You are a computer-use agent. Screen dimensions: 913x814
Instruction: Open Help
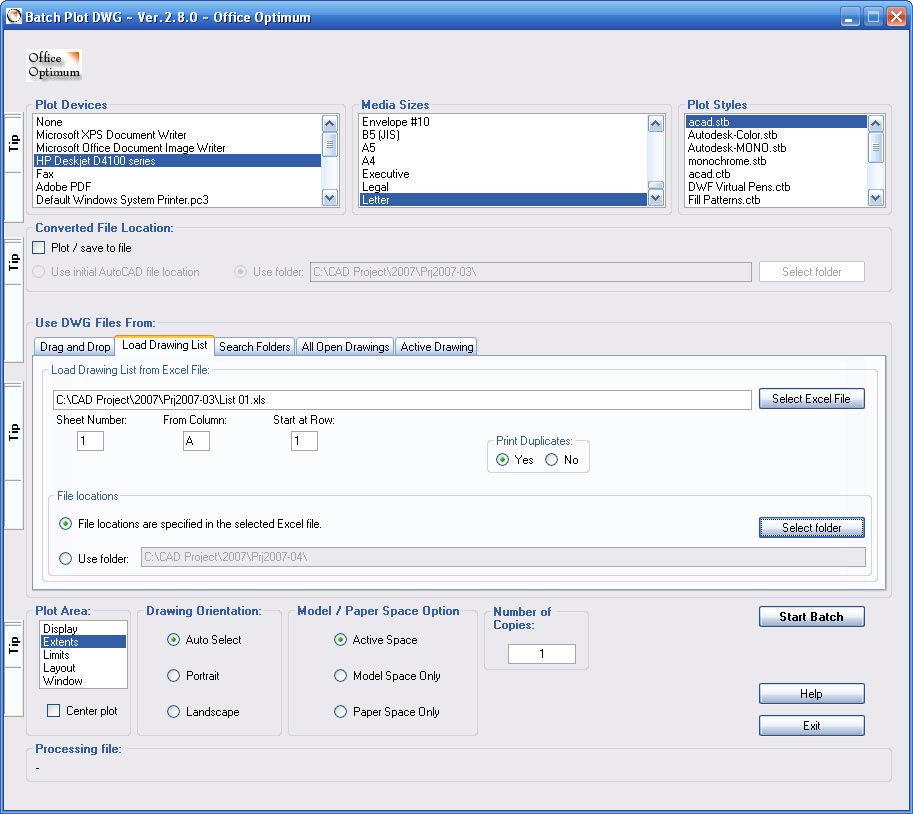click(811, 693)
